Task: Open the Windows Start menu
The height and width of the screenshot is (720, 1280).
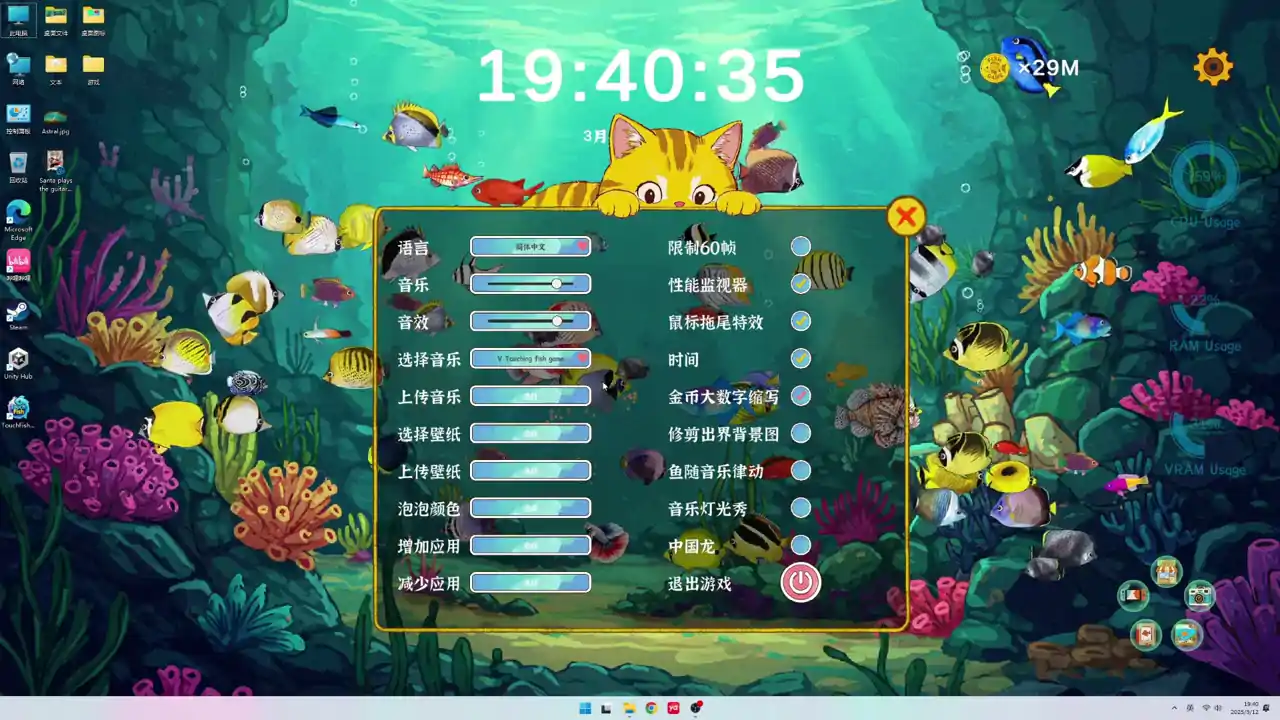Action: click(585, 708)
